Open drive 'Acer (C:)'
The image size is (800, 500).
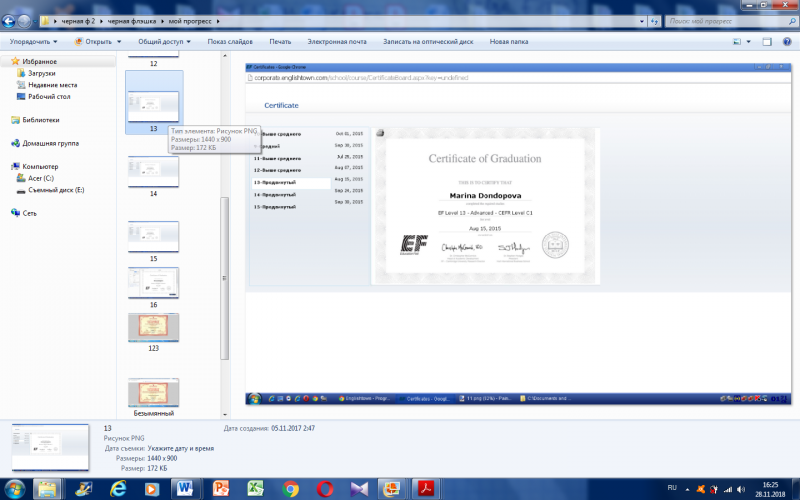[41, 178]
